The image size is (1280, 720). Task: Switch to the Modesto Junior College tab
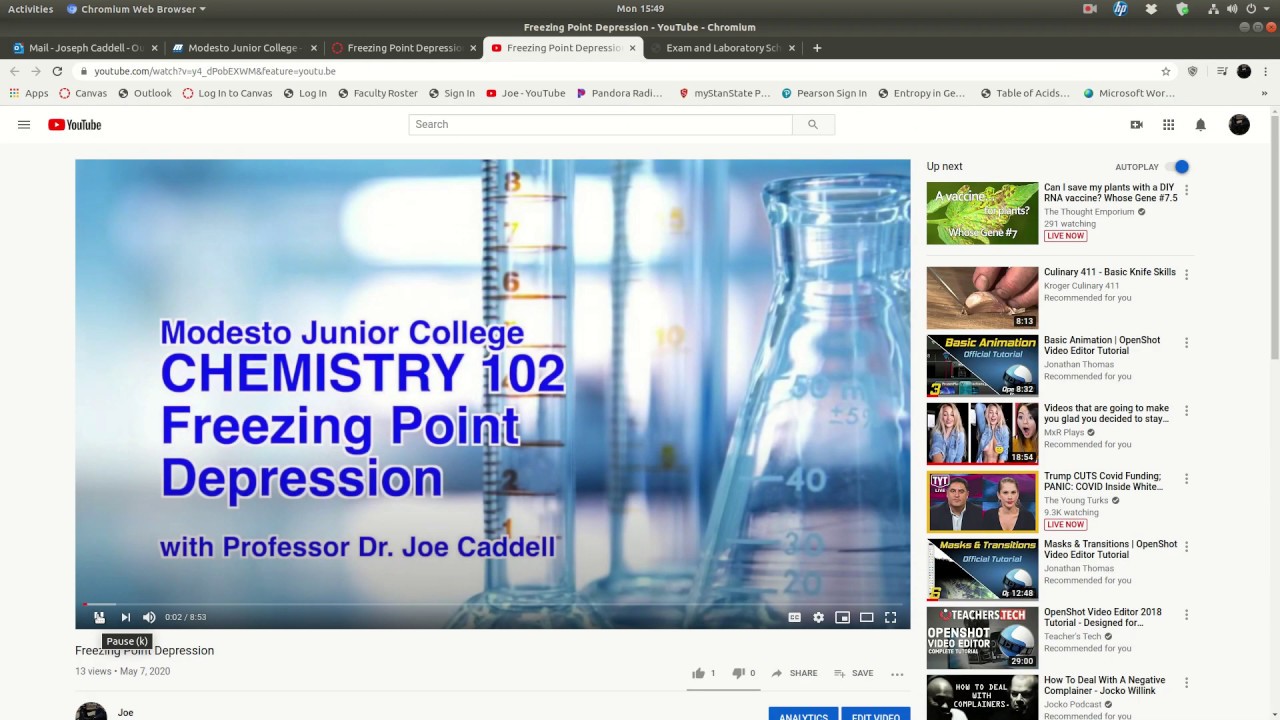tap(243, 48)
